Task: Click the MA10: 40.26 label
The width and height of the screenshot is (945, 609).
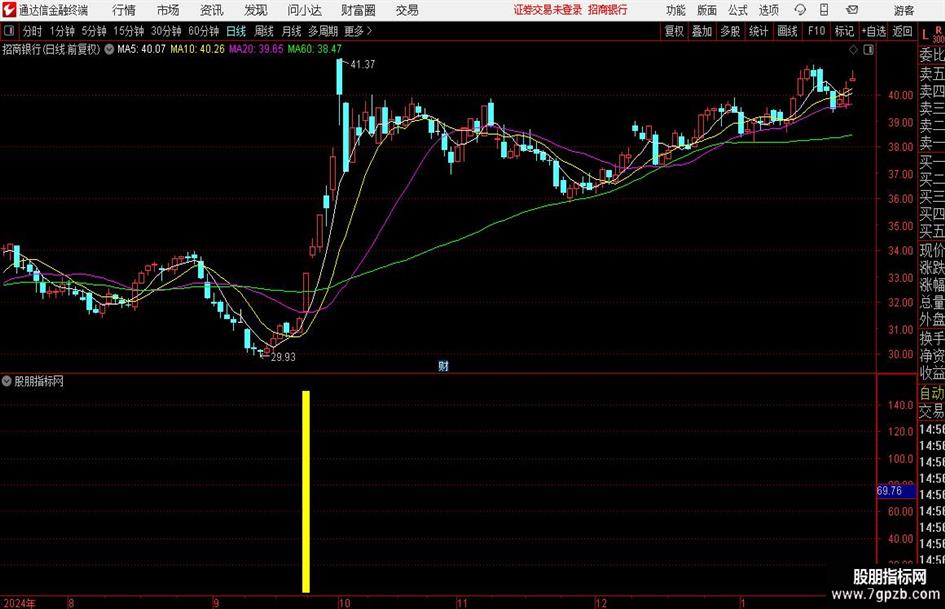Action: tap(197, 49)
